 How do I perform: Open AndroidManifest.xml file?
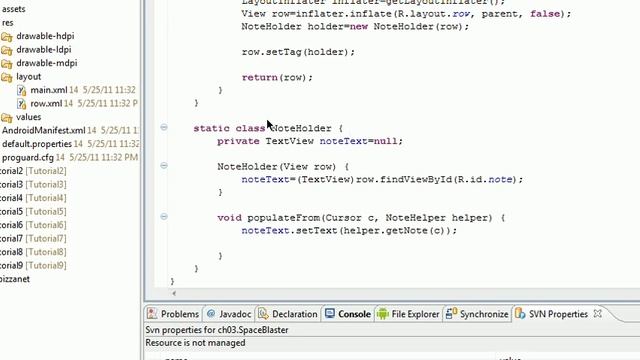click(44, 130)
